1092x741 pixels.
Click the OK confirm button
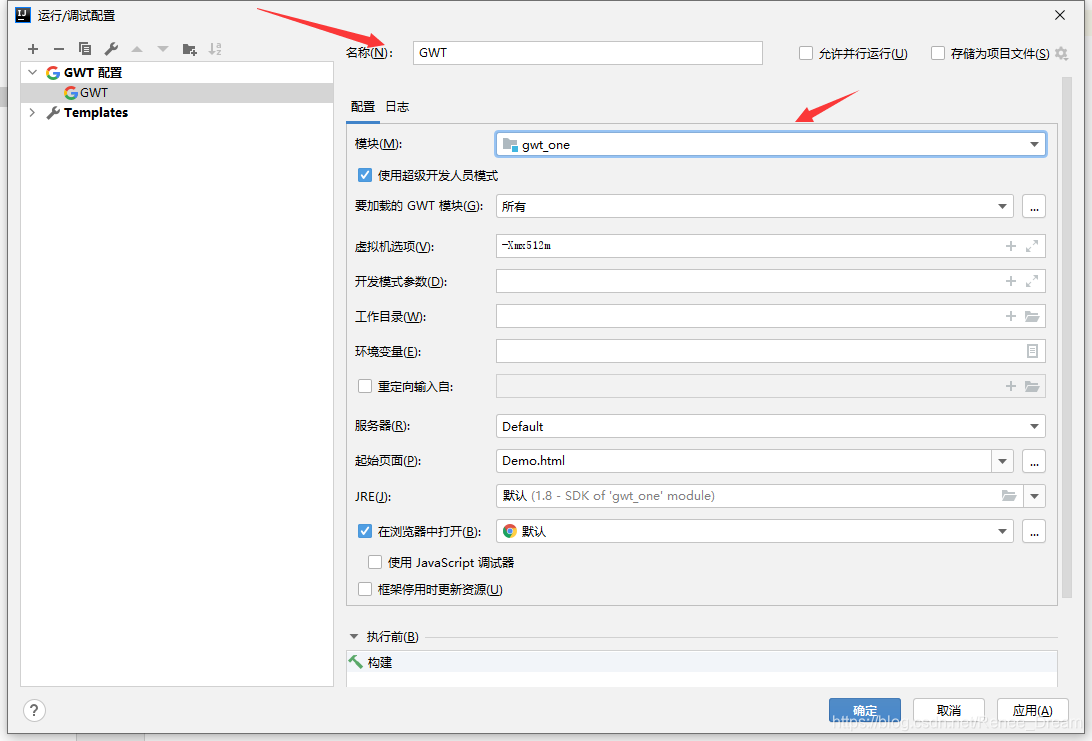[x=865, y=710]
